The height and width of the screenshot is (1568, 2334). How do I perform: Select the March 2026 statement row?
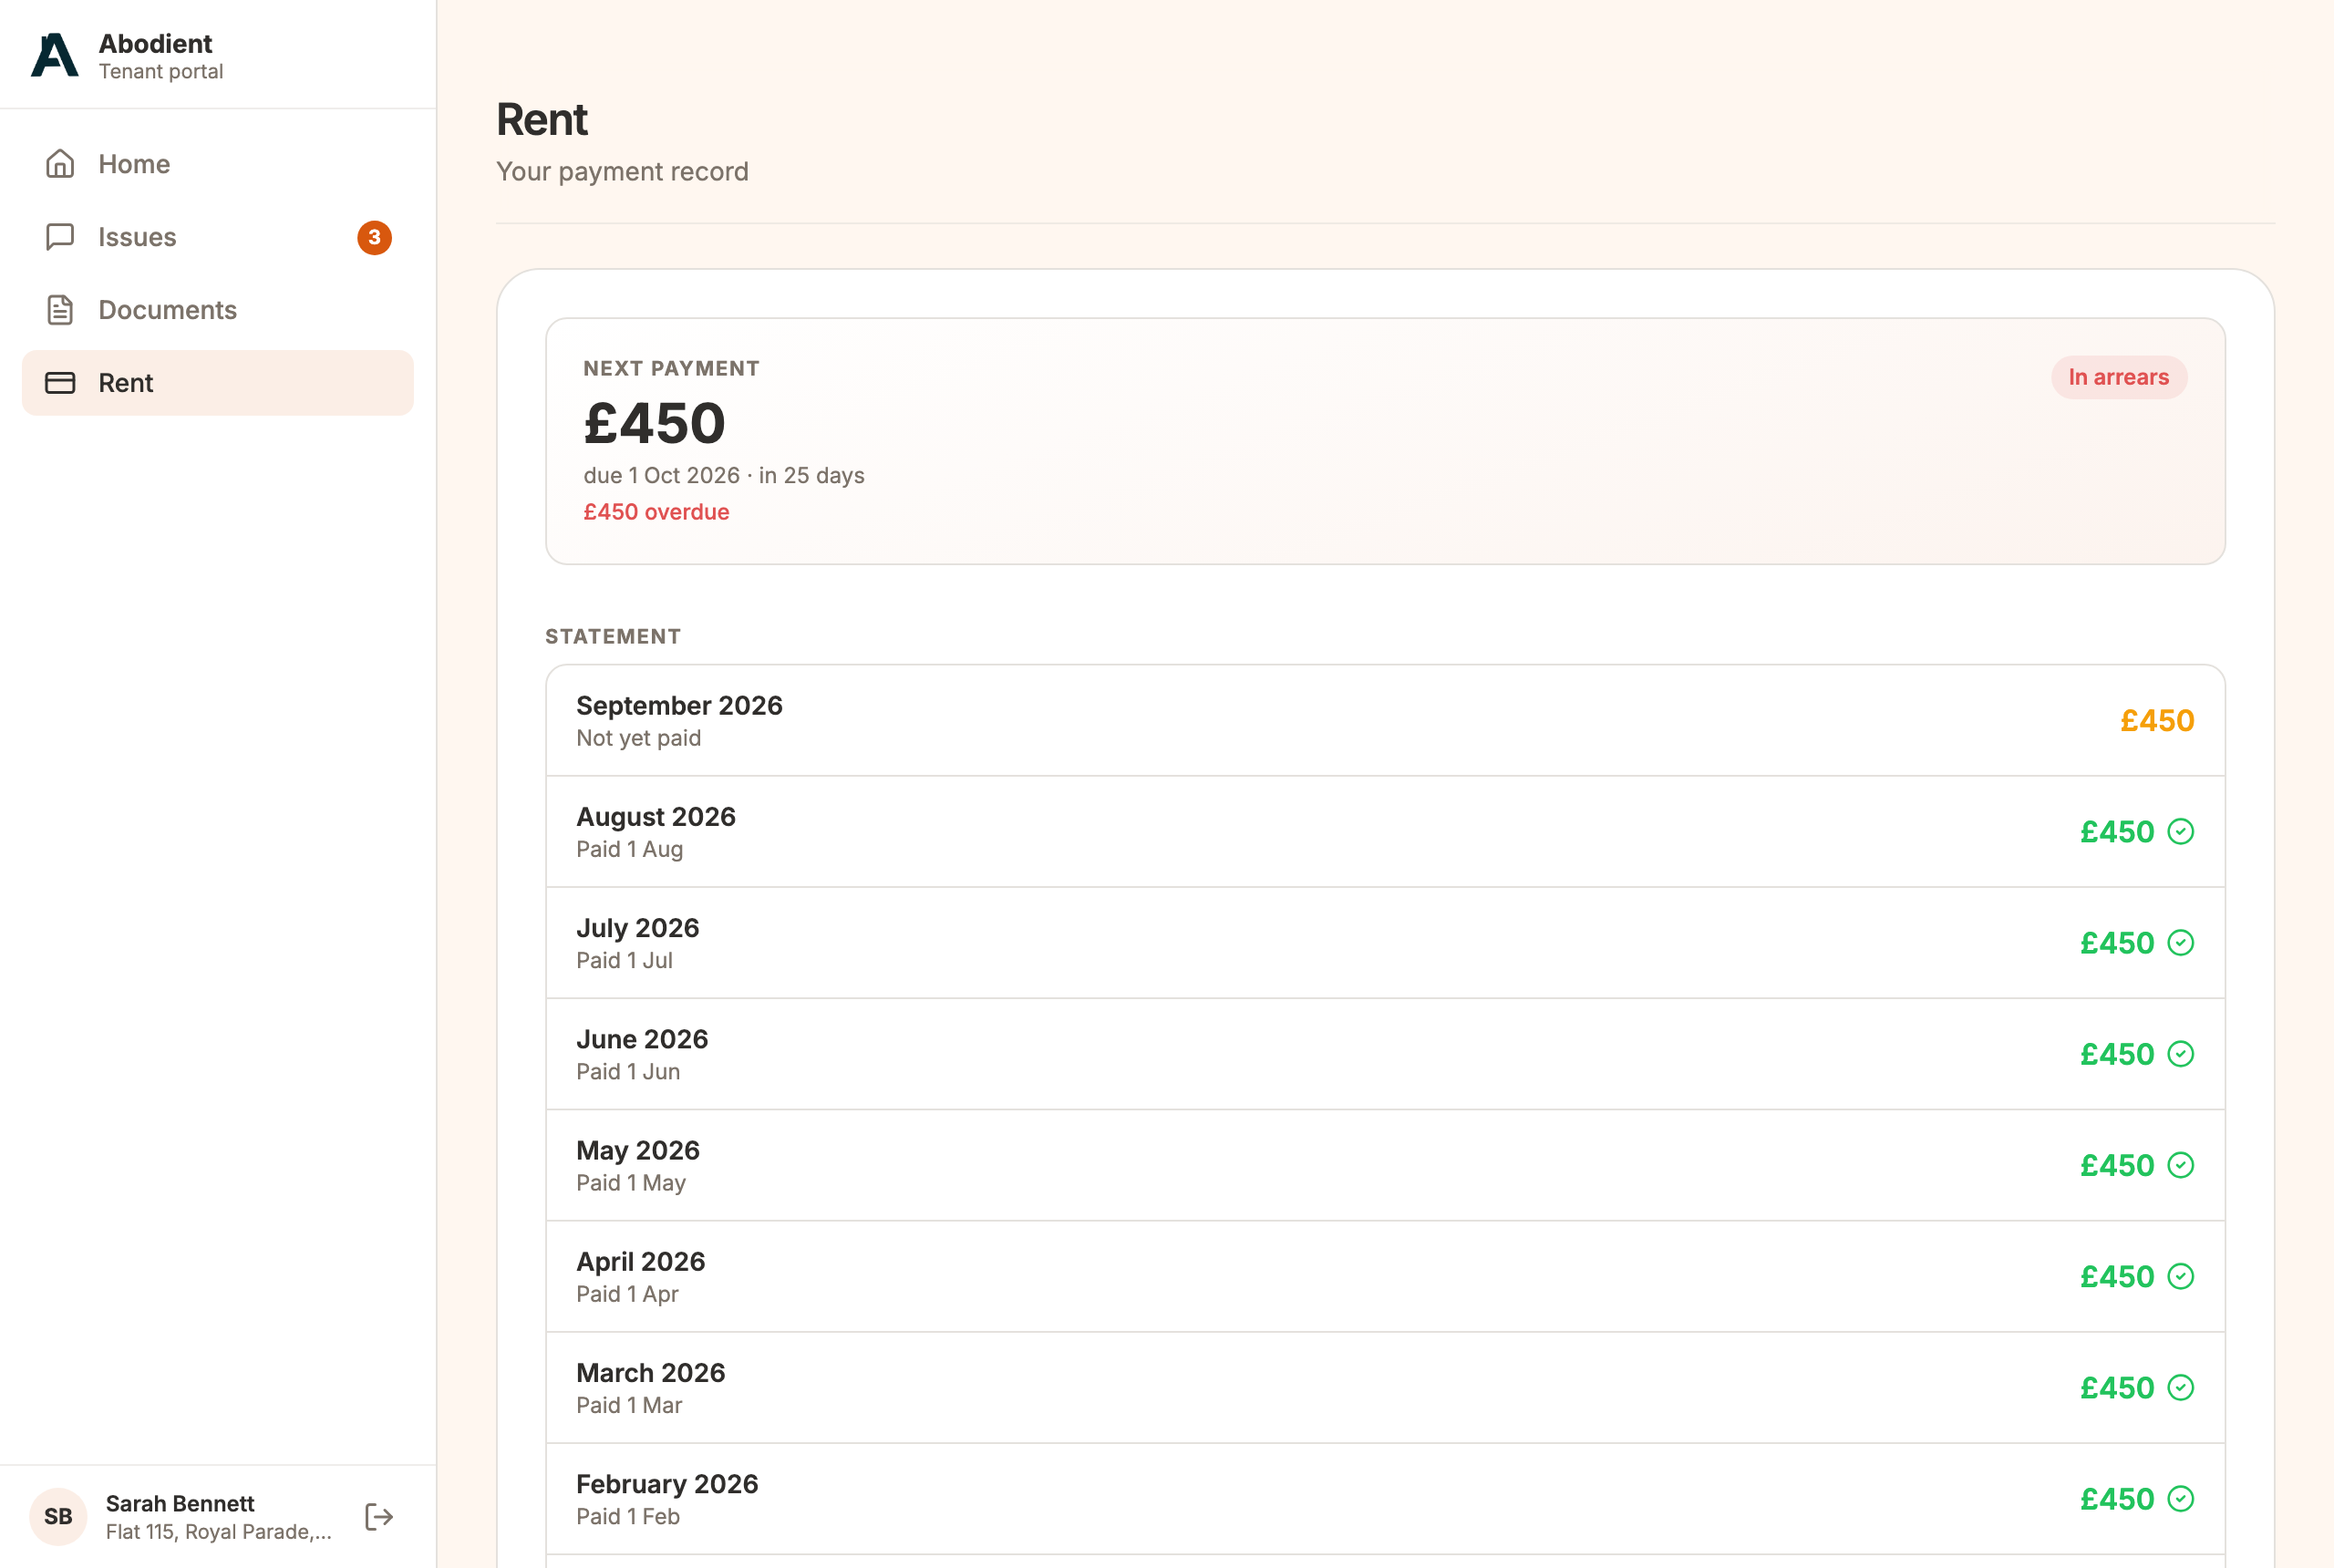pos(1385,1388)
